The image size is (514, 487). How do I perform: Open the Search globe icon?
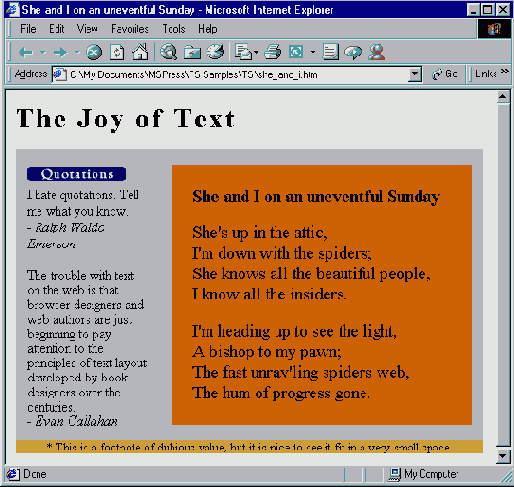[169, 52]
